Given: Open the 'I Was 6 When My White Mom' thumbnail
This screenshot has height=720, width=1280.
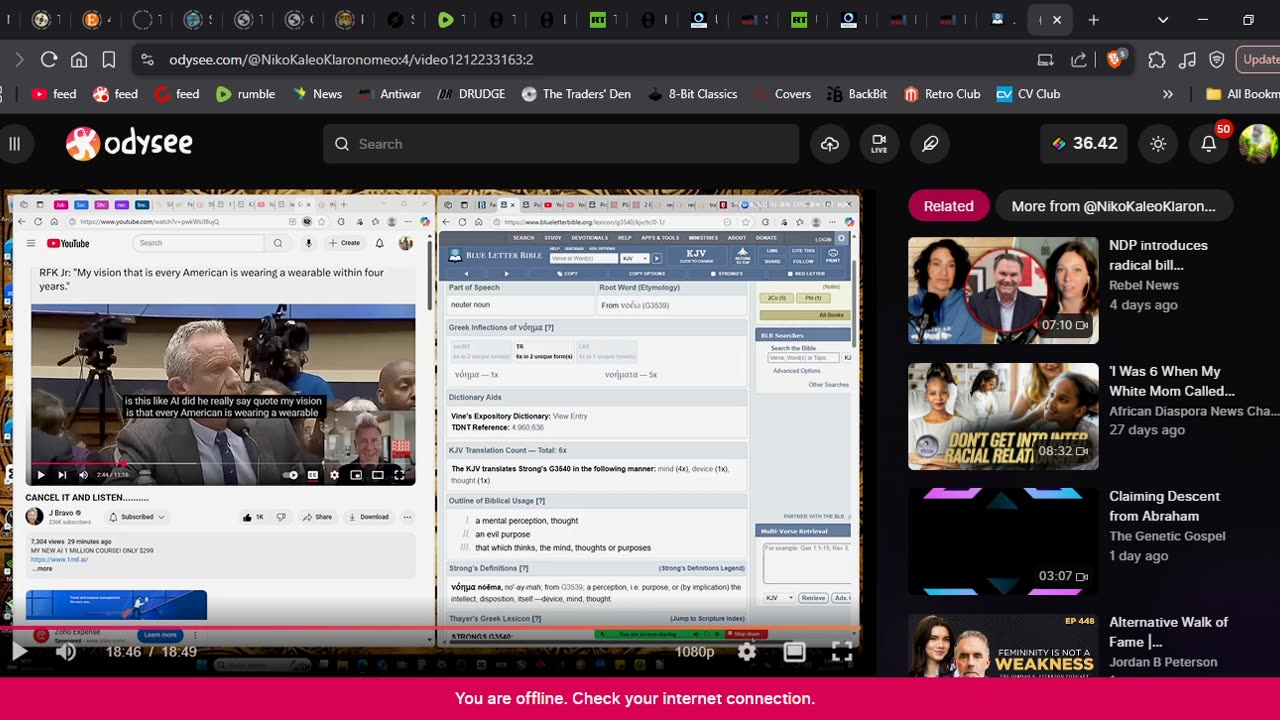Looking at the screenshot, I should click(x=1003, y=416).
